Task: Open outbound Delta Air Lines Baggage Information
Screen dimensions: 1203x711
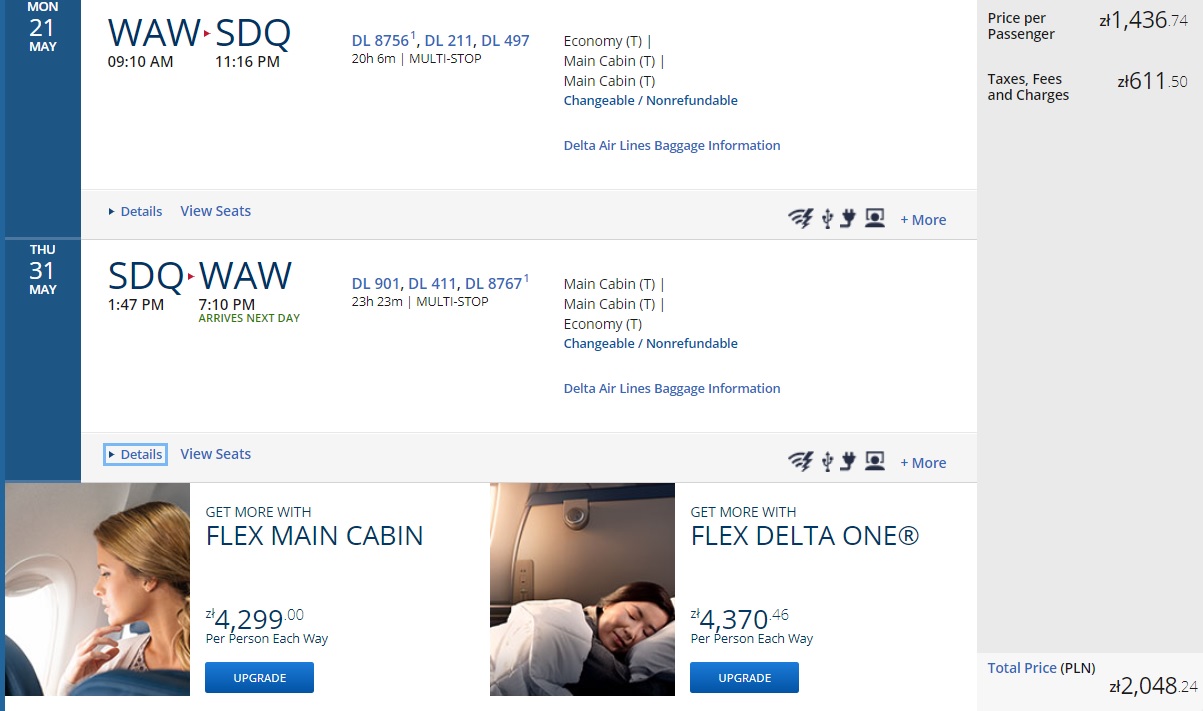Action: (x=672, y=145)
